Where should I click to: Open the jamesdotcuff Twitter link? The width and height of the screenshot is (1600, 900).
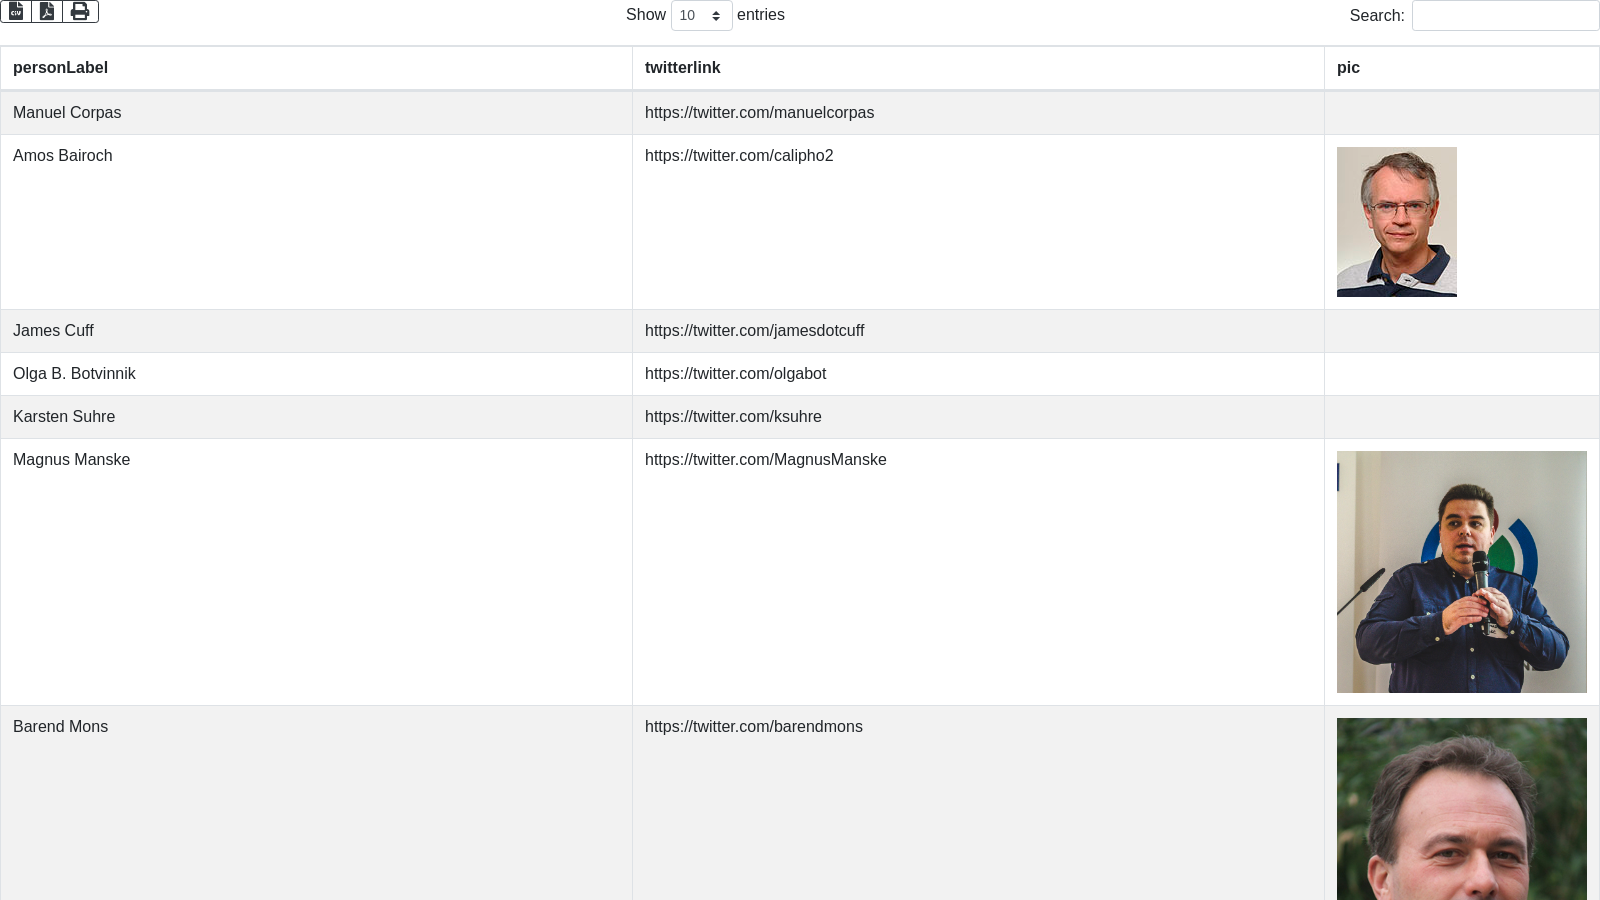pyautogui.click(x=754, y=331)
